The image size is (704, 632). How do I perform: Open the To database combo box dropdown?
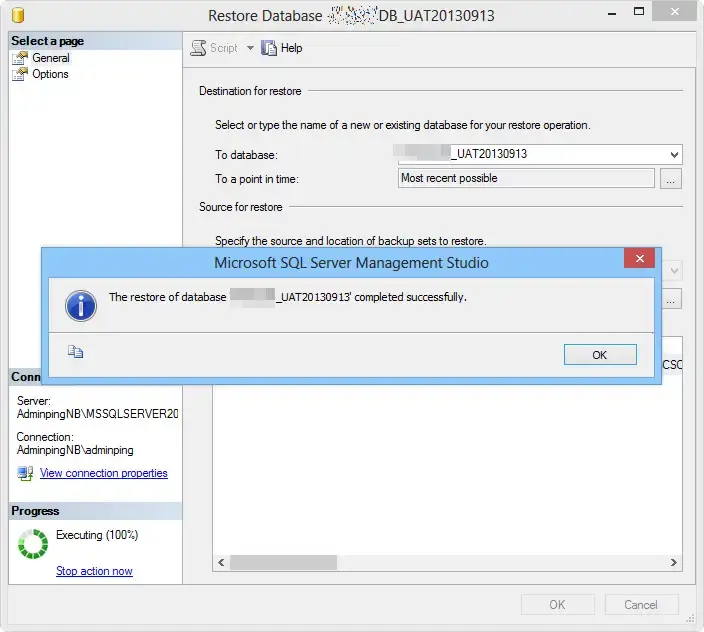[x=674, y=154]
